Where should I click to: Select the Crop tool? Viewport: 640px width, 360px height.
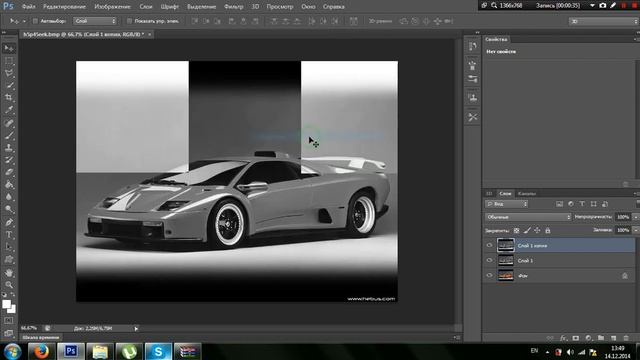9,98
